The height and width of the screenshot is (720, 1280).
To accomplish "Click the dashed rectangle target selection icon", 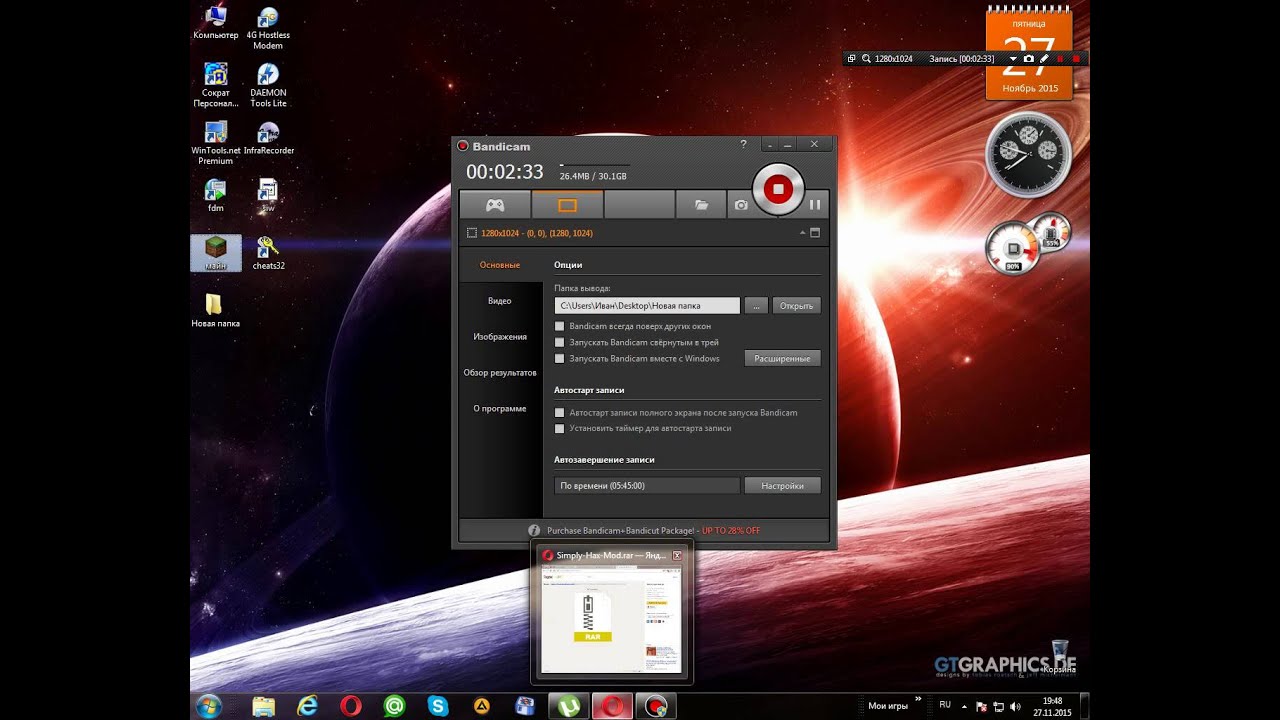I will tap(472, 233).
